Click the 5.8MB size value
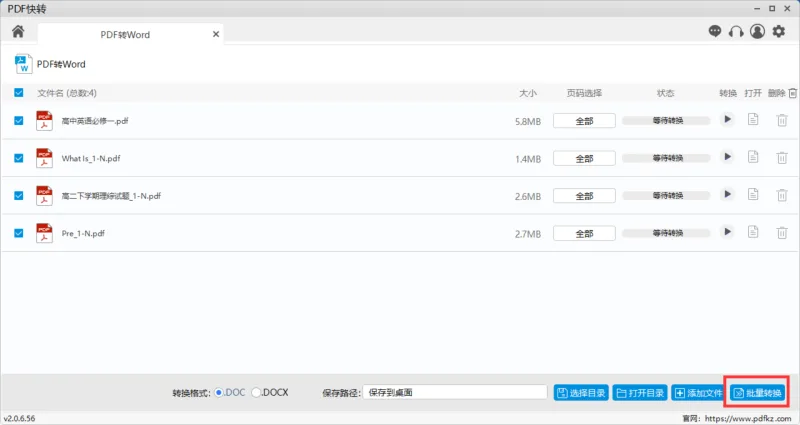Viewport: 800px width, 425px height. 528,121
